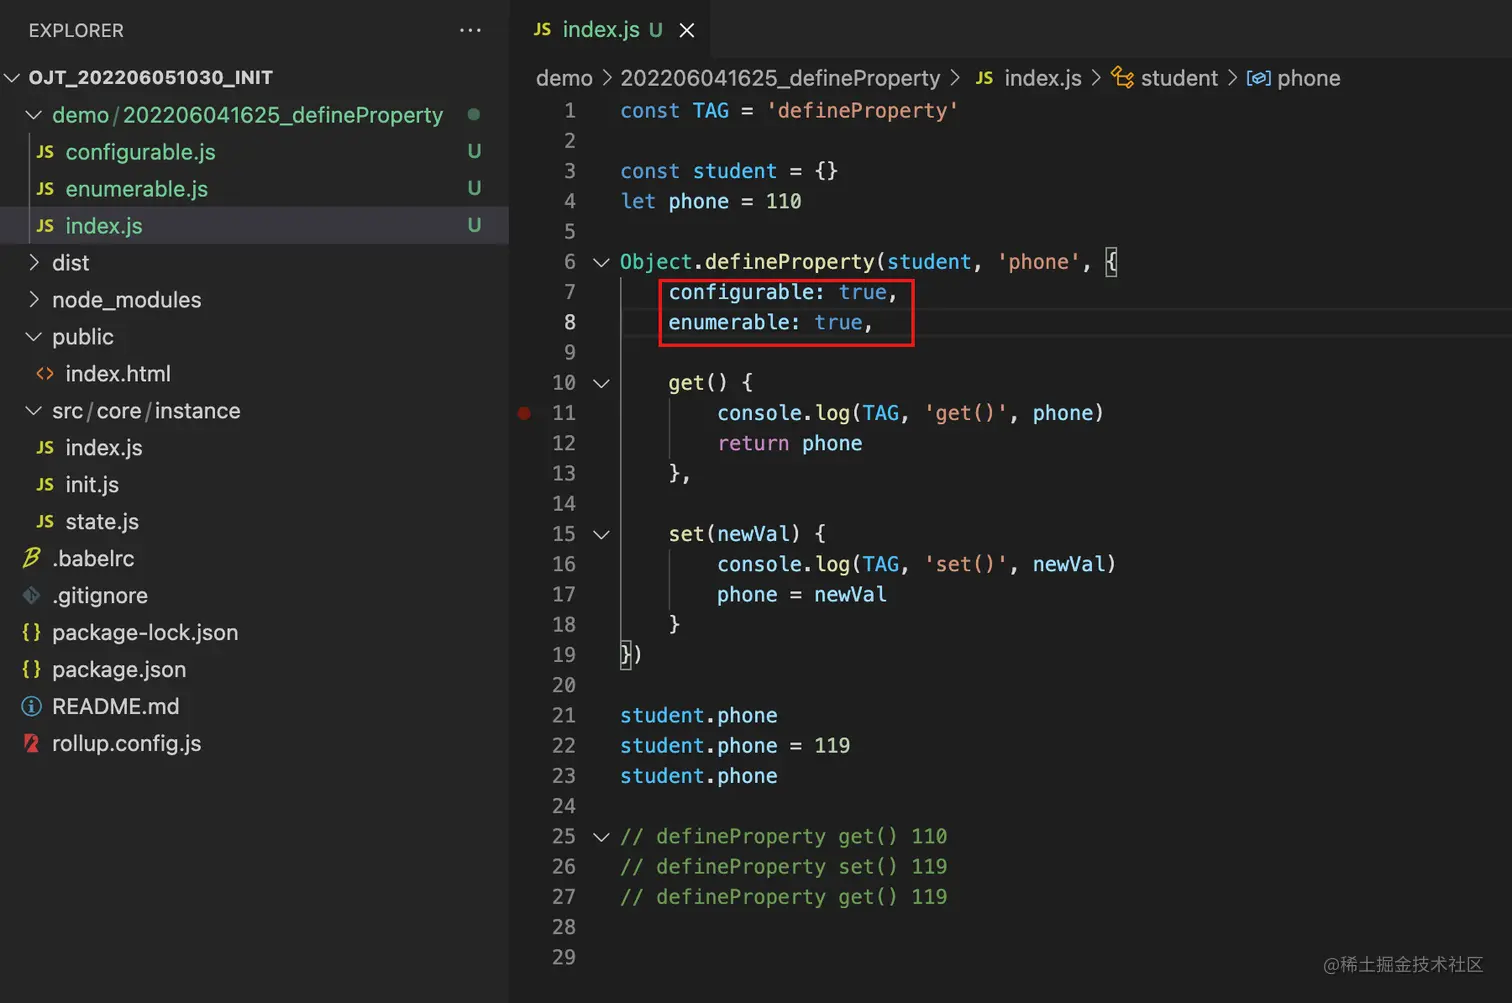
Task: Place cursor on 'enumerable: true' line
Action: pos(770,322)
